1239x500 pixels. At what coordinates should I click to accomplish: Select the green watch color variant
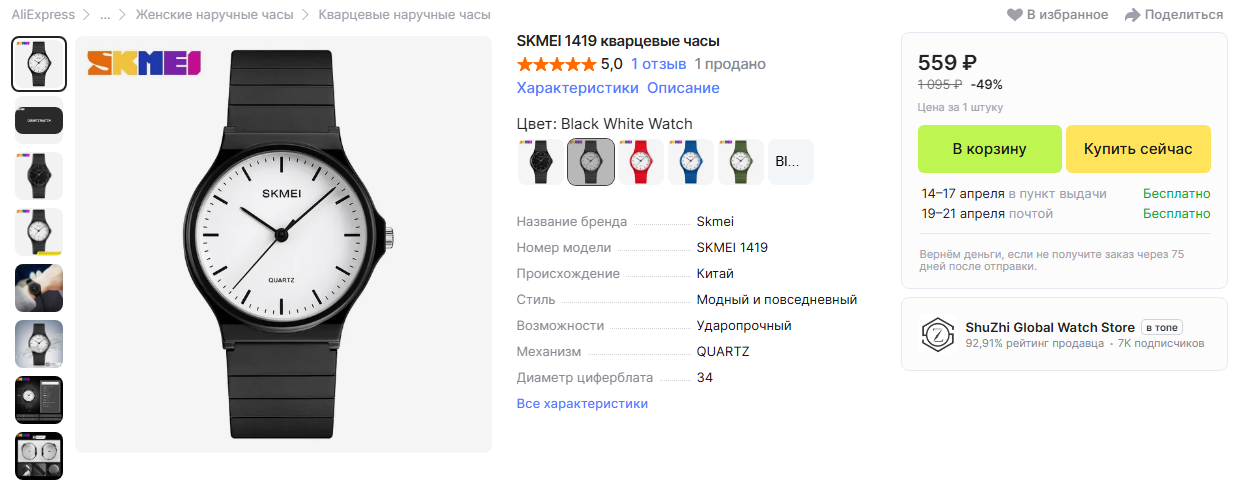tap(741, 162)
